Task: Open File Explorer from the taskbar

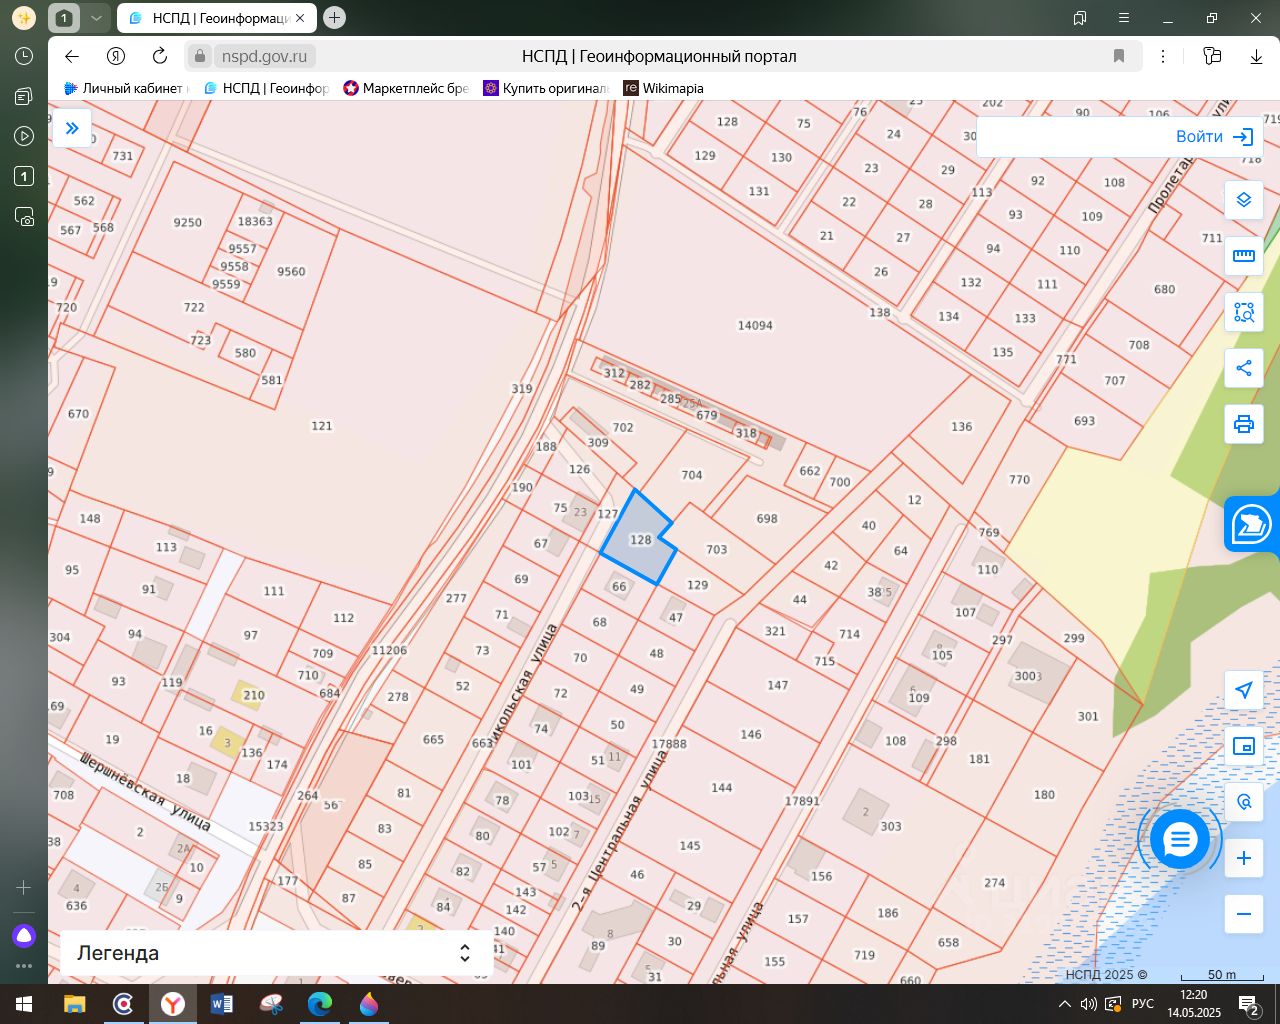Action: (74, 1004)
